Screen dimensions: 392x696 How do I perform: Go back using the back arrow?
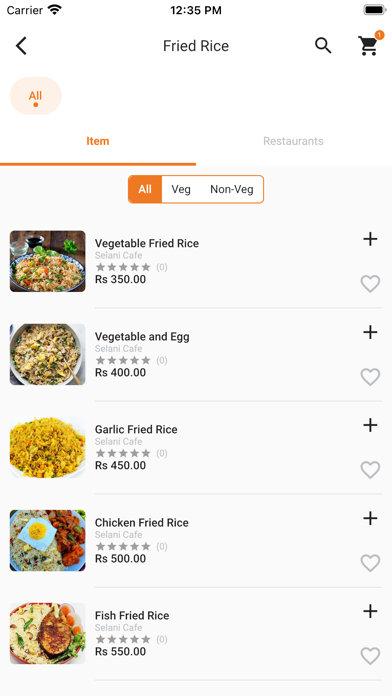tap(21, 46)
